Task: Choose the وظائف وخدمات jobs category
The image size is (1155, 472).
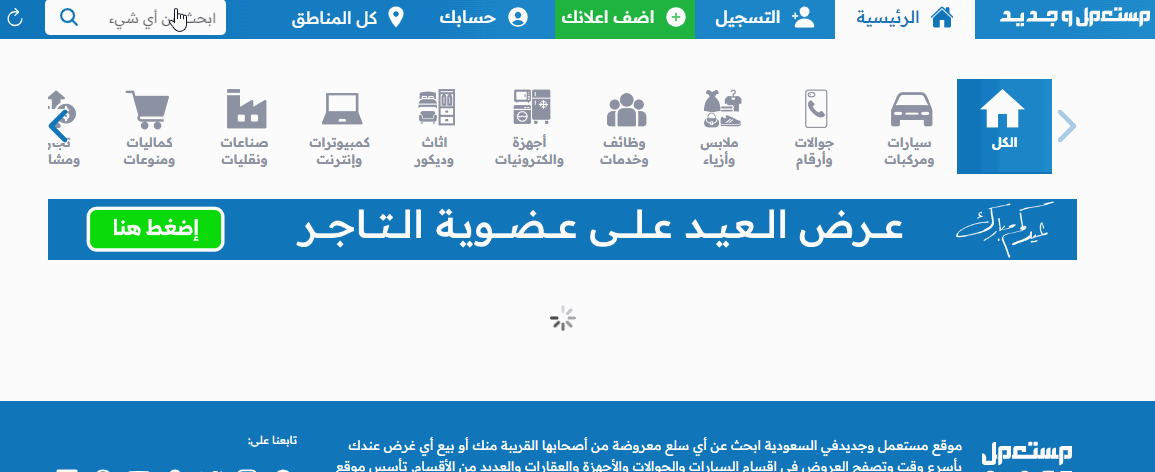Action: 626,127
